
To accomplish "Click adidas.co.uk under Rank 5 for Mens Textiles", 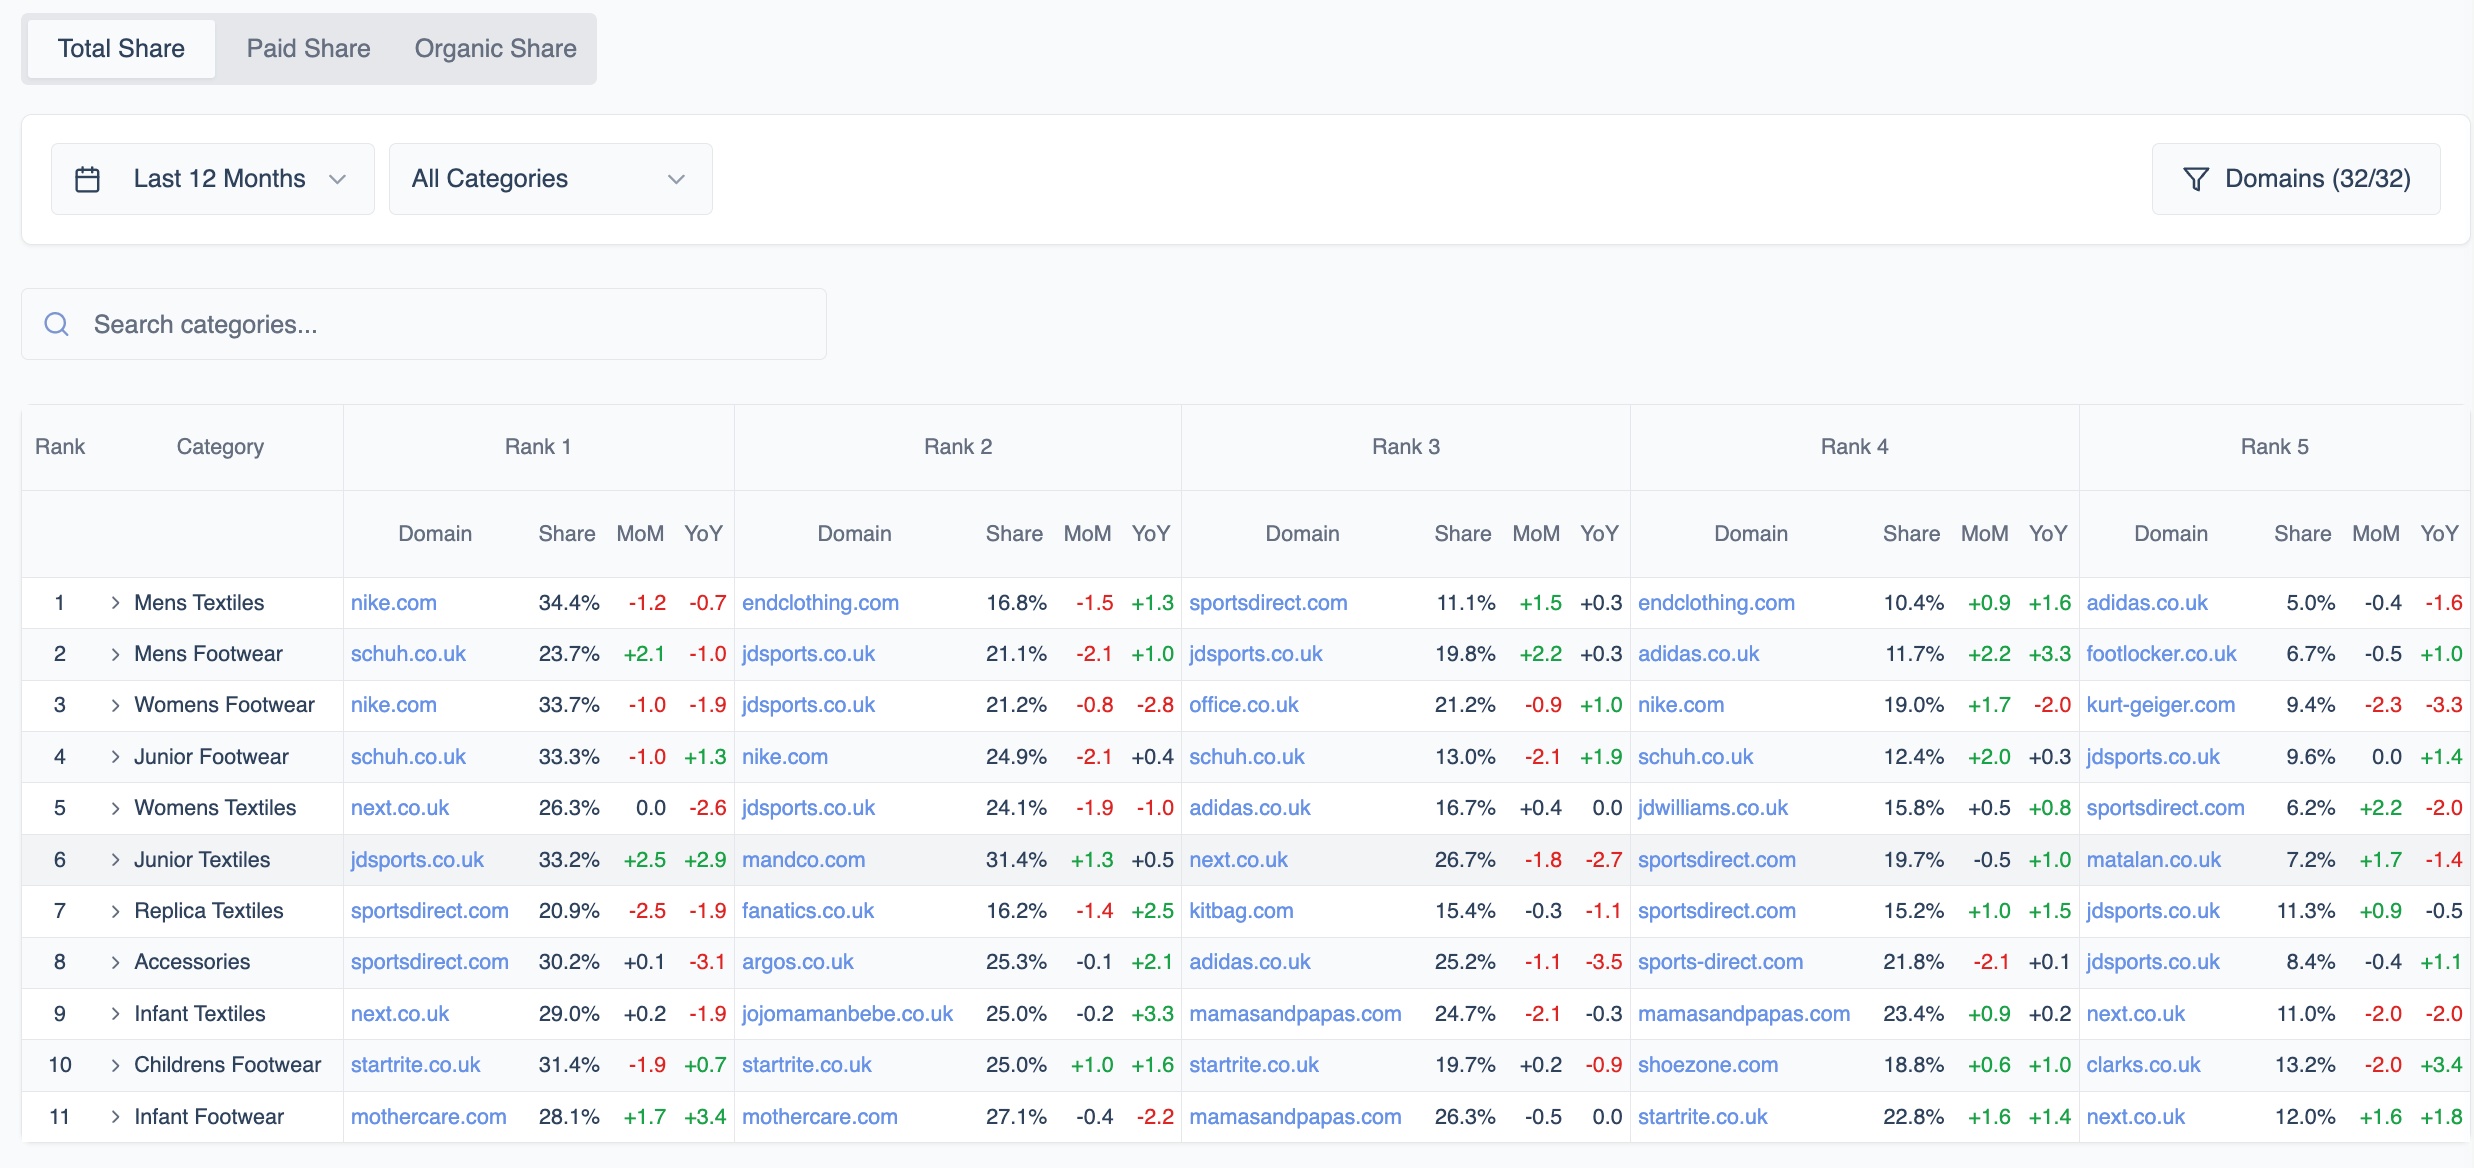I will (x=2147, y=602).
